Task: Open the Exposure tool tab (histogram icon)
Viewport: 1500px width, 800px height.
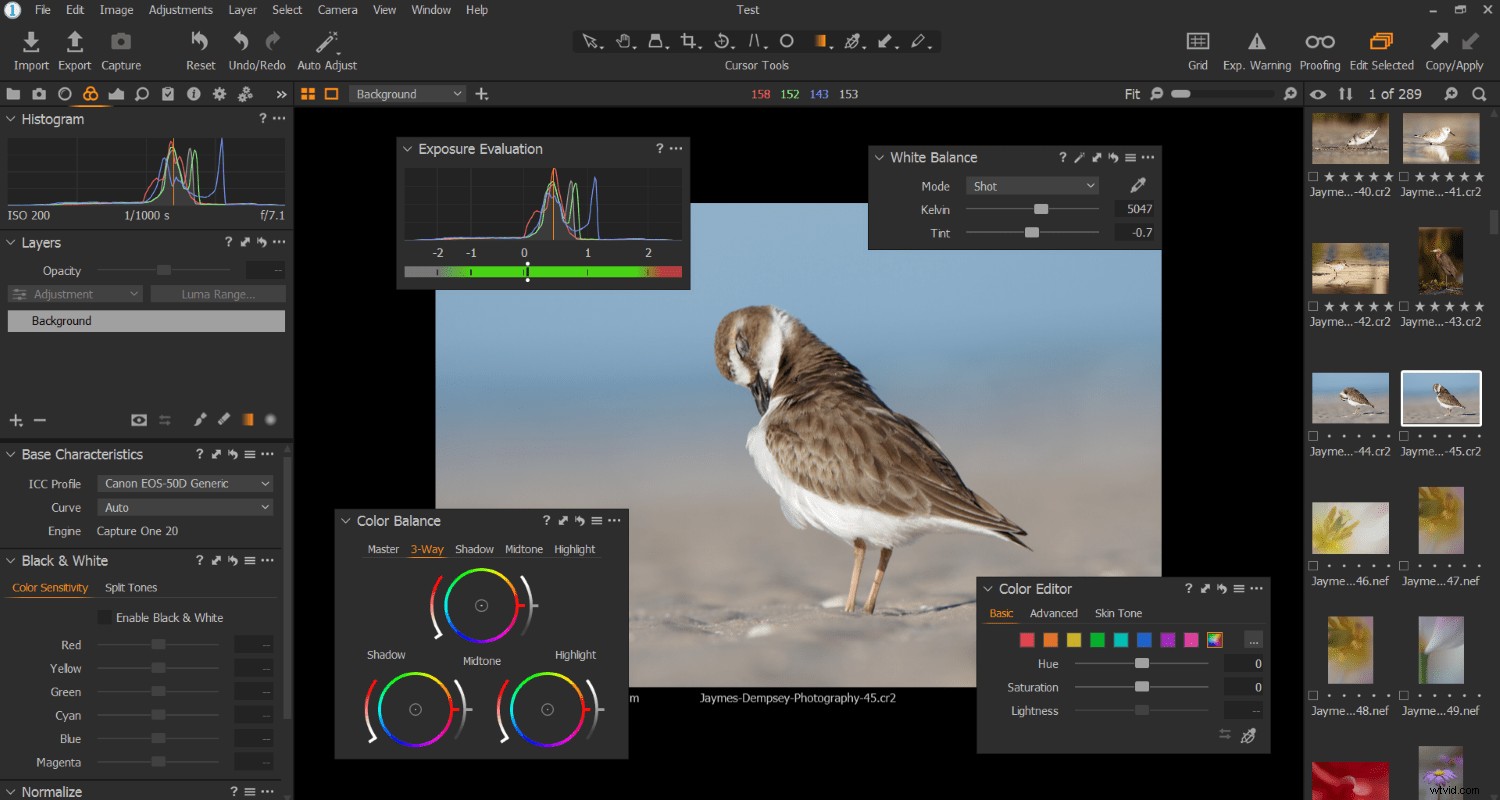Action: click(117, 93)
